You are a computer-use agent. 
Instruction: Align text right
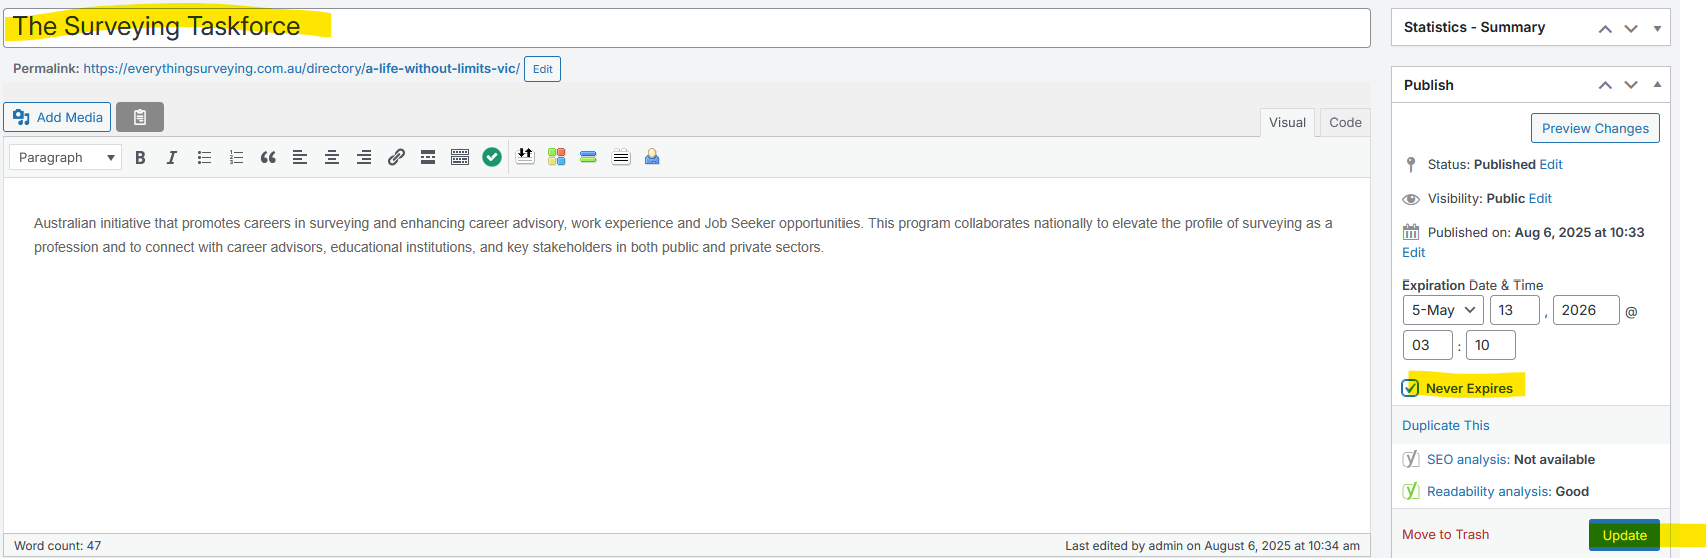[x=364, y=157]
